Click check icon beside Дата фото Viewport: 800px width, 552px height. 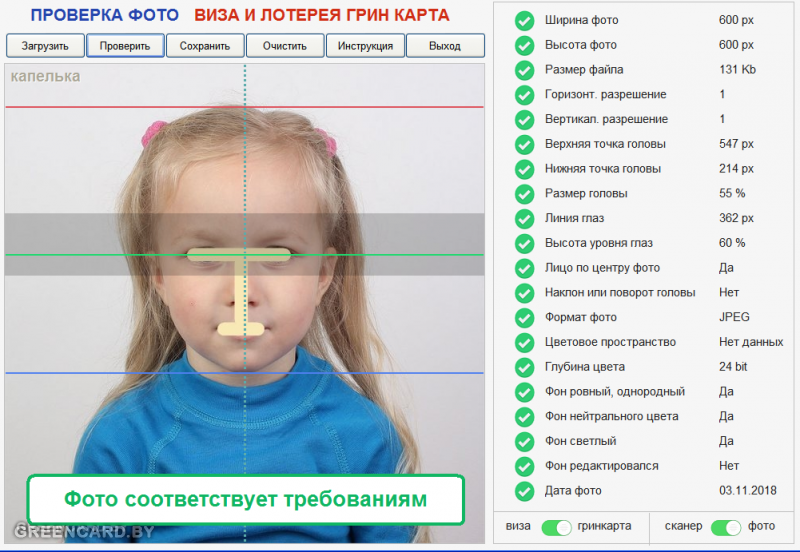(524, 491)
